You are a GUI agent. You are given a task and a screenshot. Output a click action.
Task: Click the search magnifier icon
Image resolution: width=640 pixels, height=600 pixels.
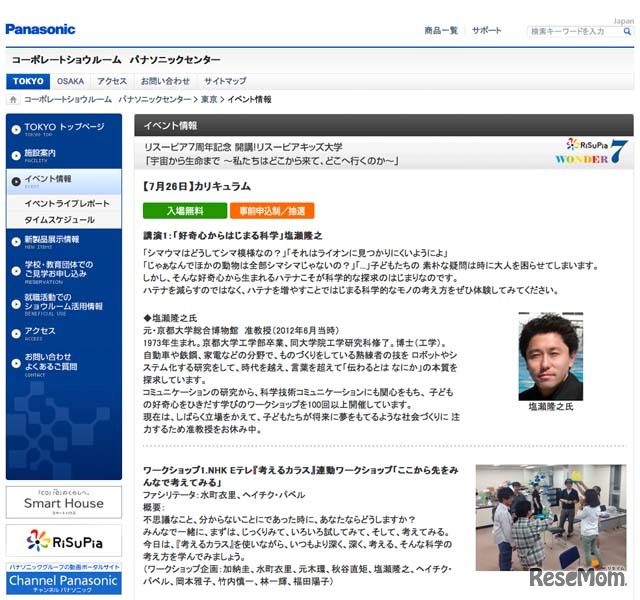coord(627,31)
